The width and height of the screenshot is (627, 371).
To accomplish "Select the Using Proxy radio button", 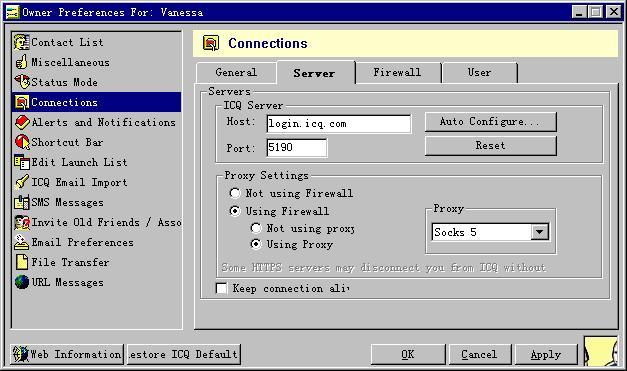I will (x=256, y=244).
